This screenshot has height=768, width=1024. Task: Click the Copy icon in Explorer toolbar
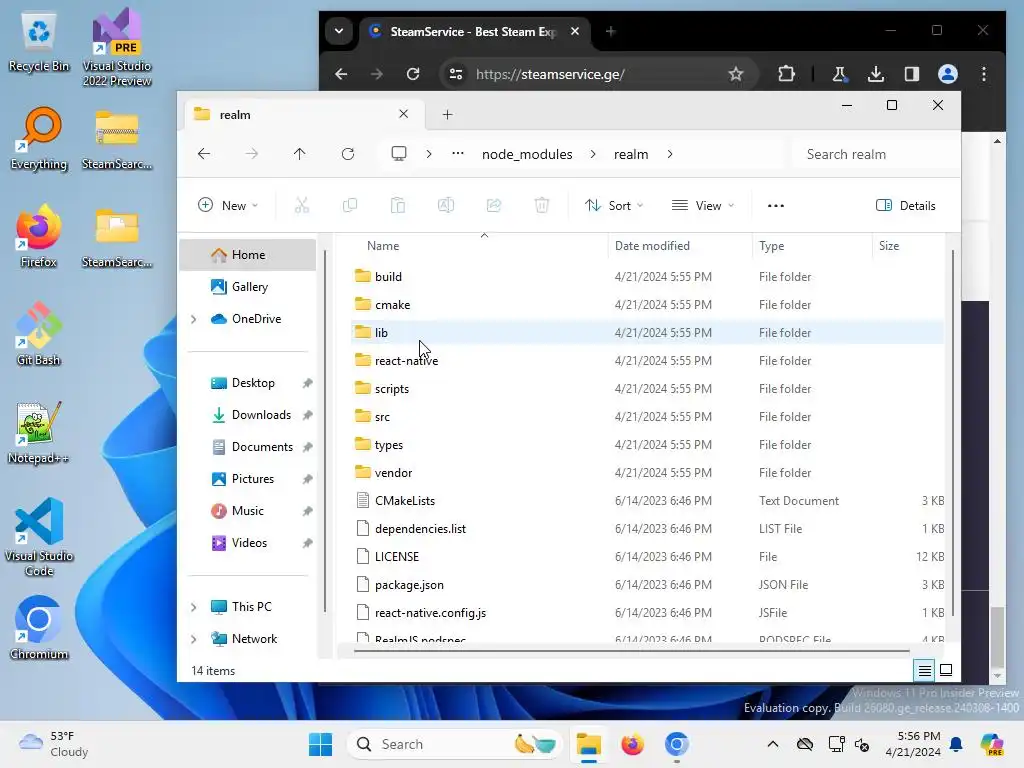click(x=350, y=206)
